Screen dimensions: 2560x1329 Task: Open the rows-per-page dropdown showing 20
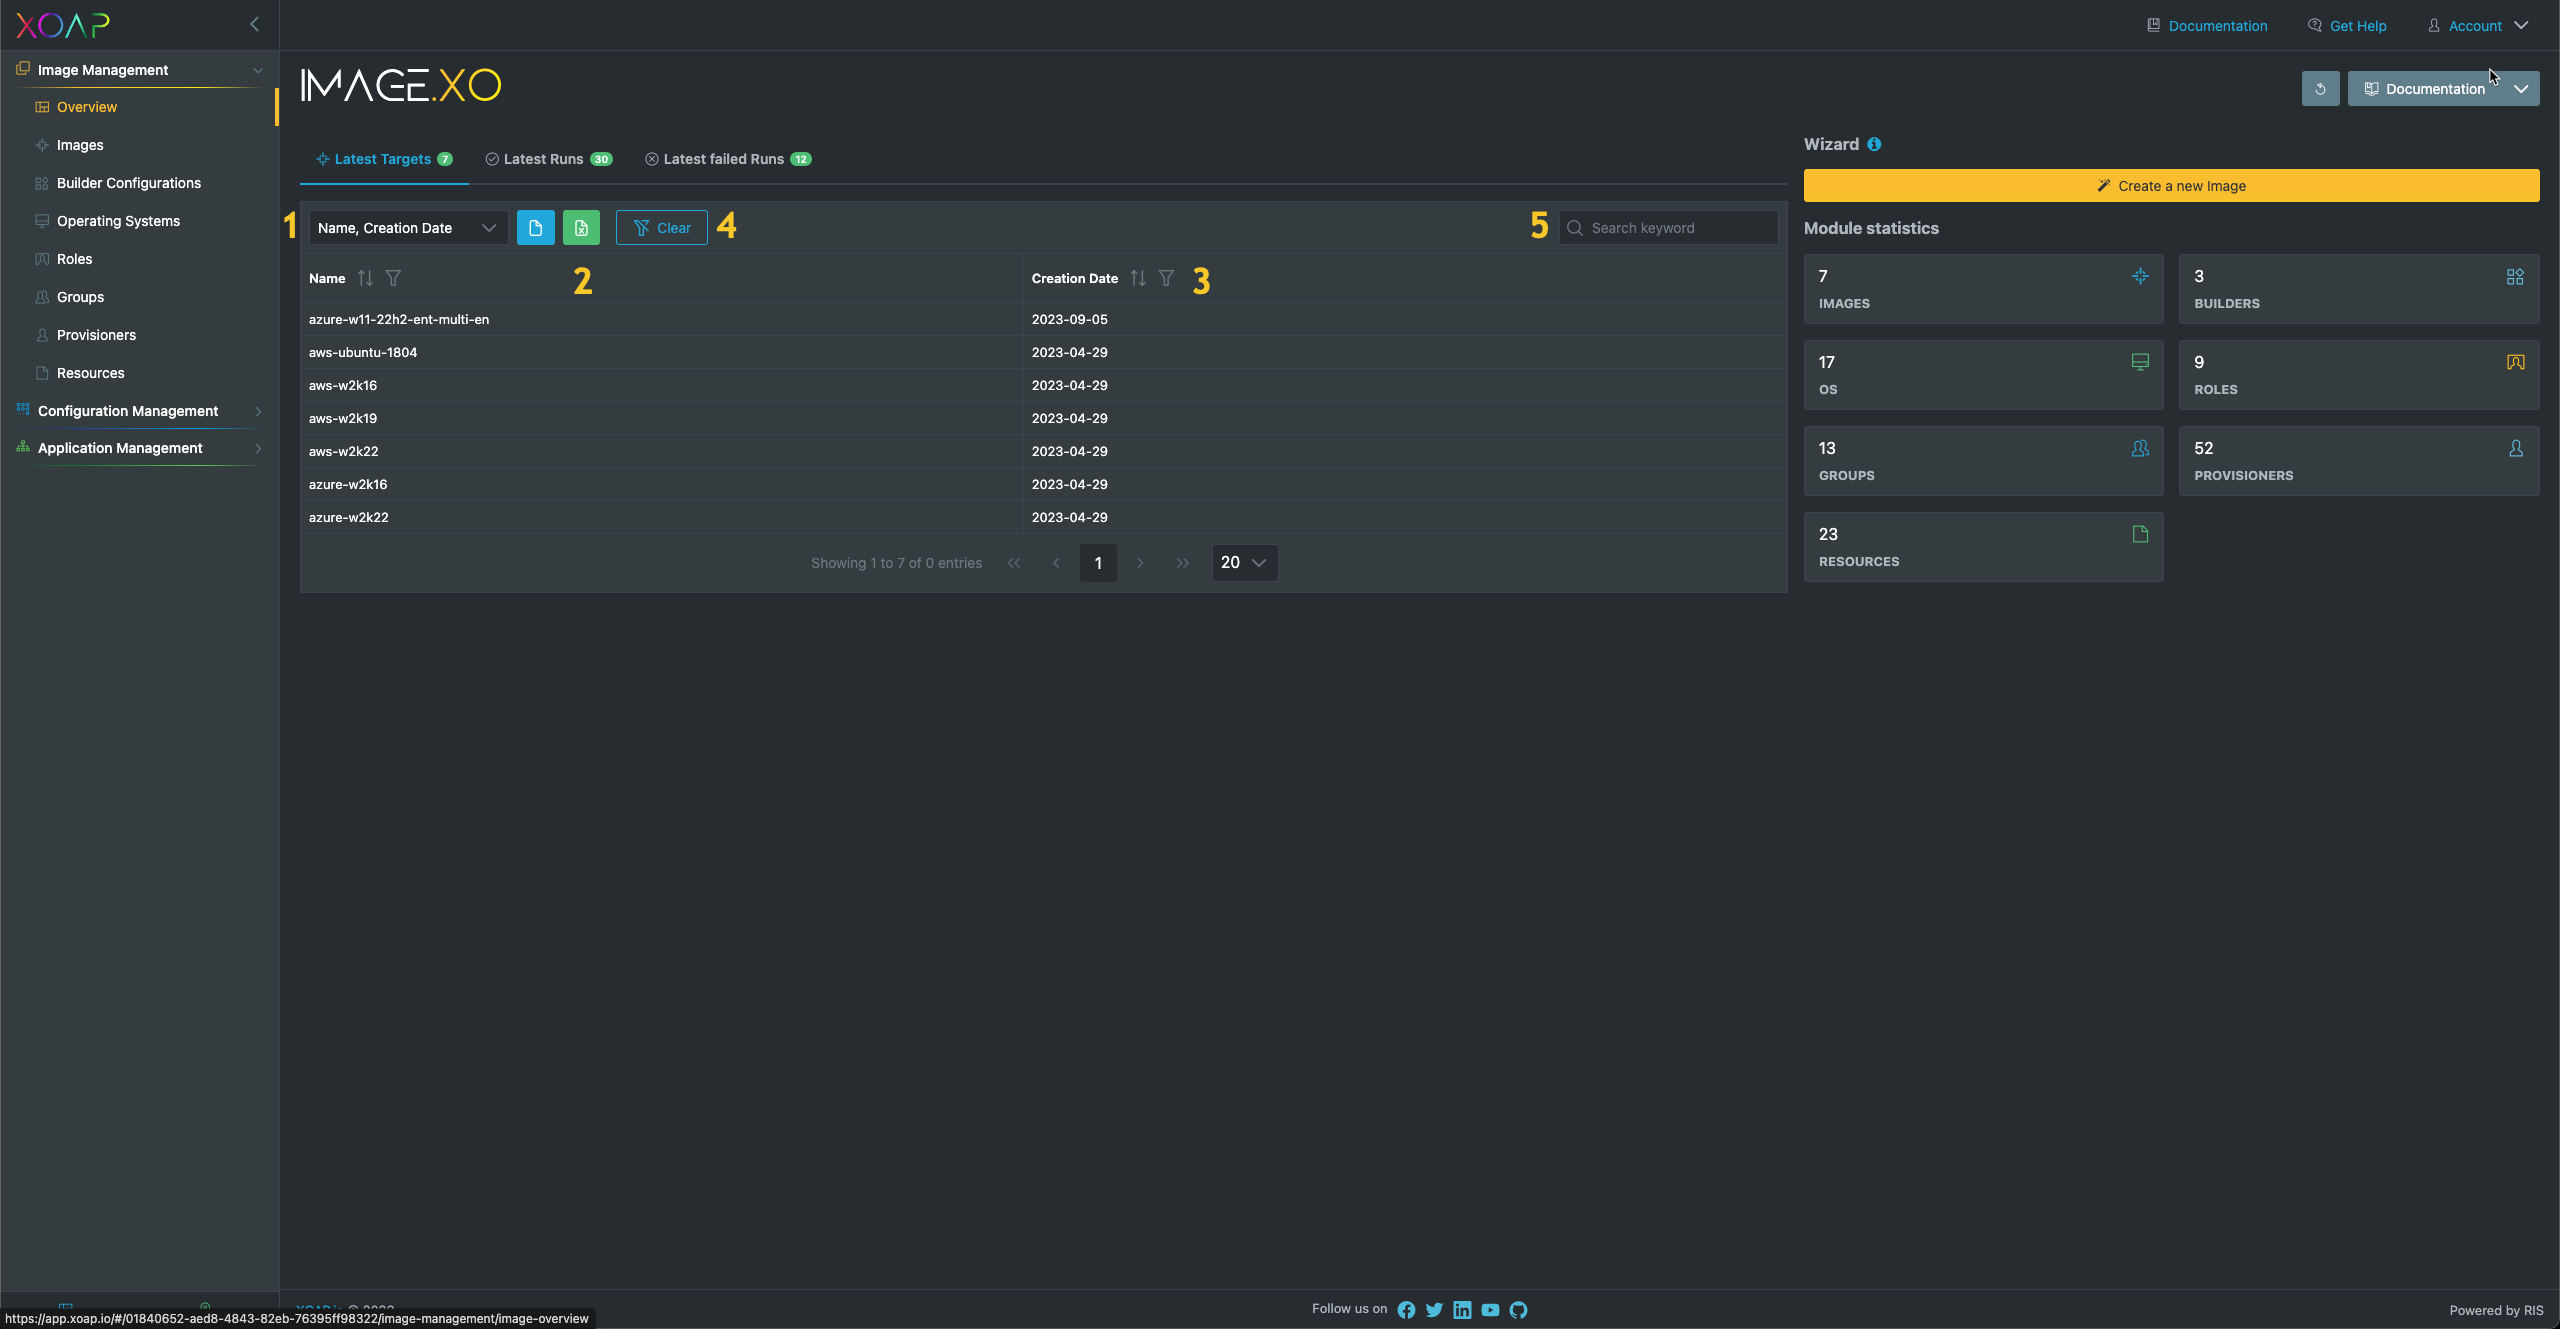tap(1244, 563)
